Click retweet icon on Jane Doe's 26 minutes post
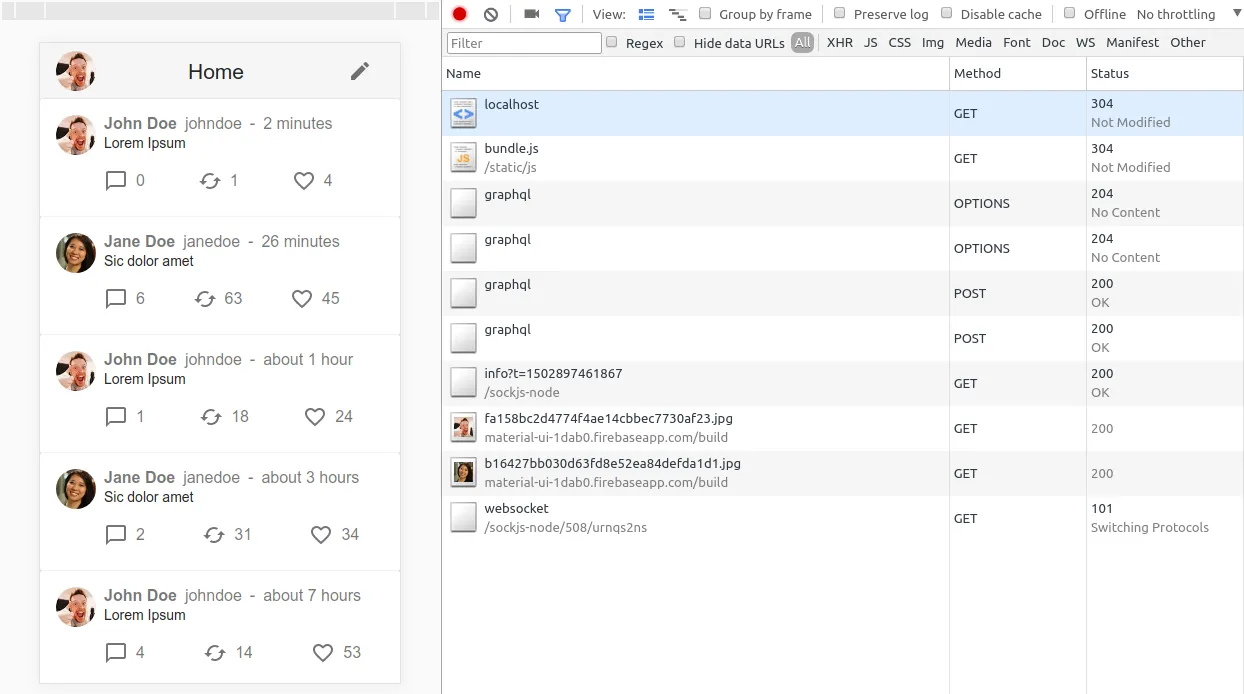 click(205, 299)
